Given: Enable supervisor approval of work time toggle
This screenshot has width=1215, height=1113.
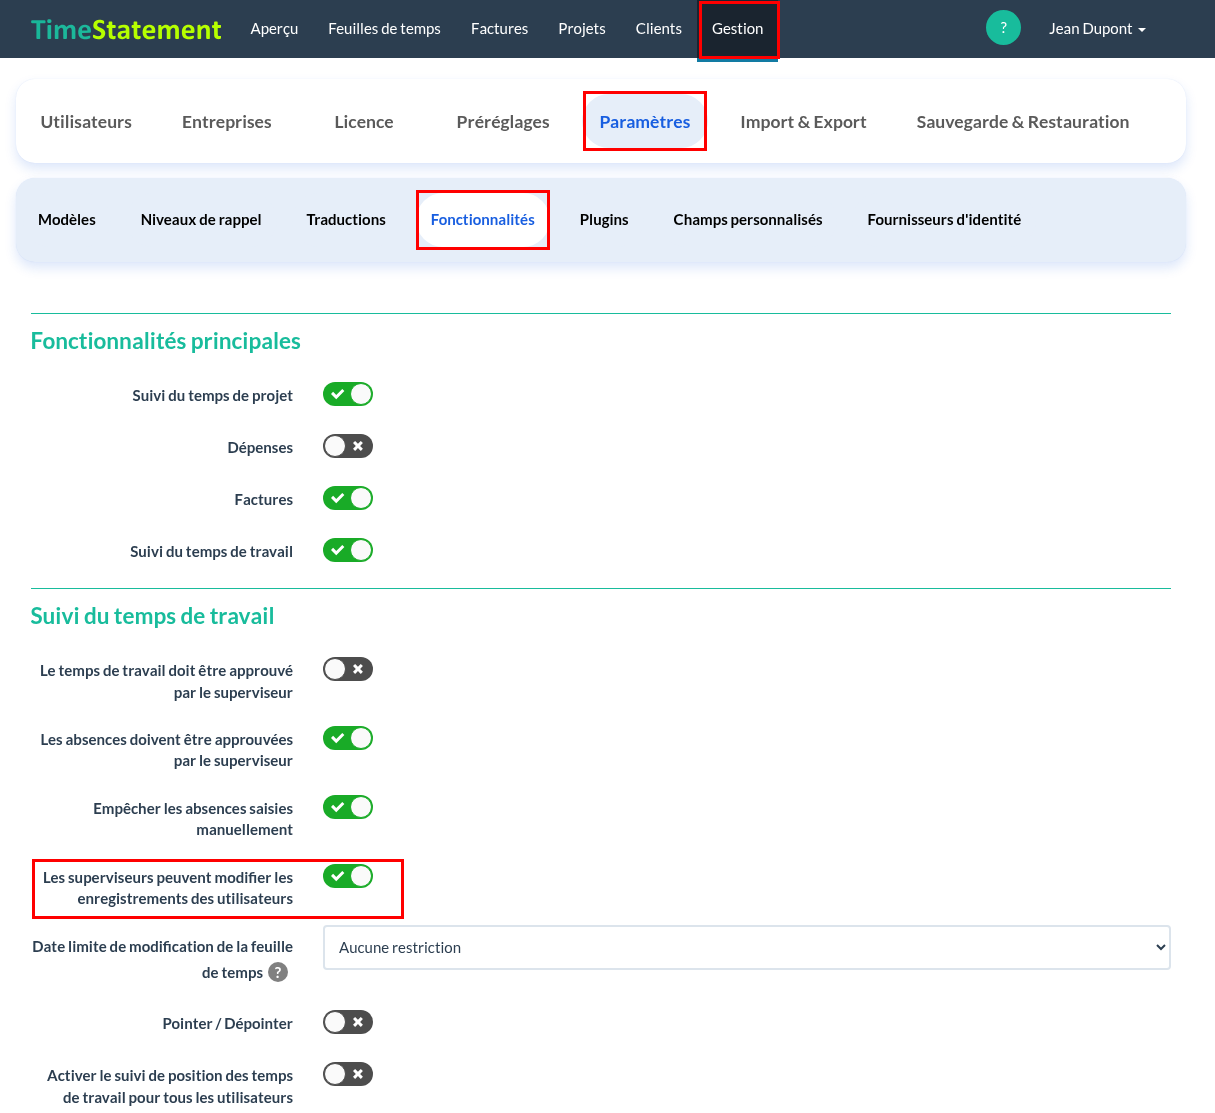Looking at the screenshot, I should 348,669.
